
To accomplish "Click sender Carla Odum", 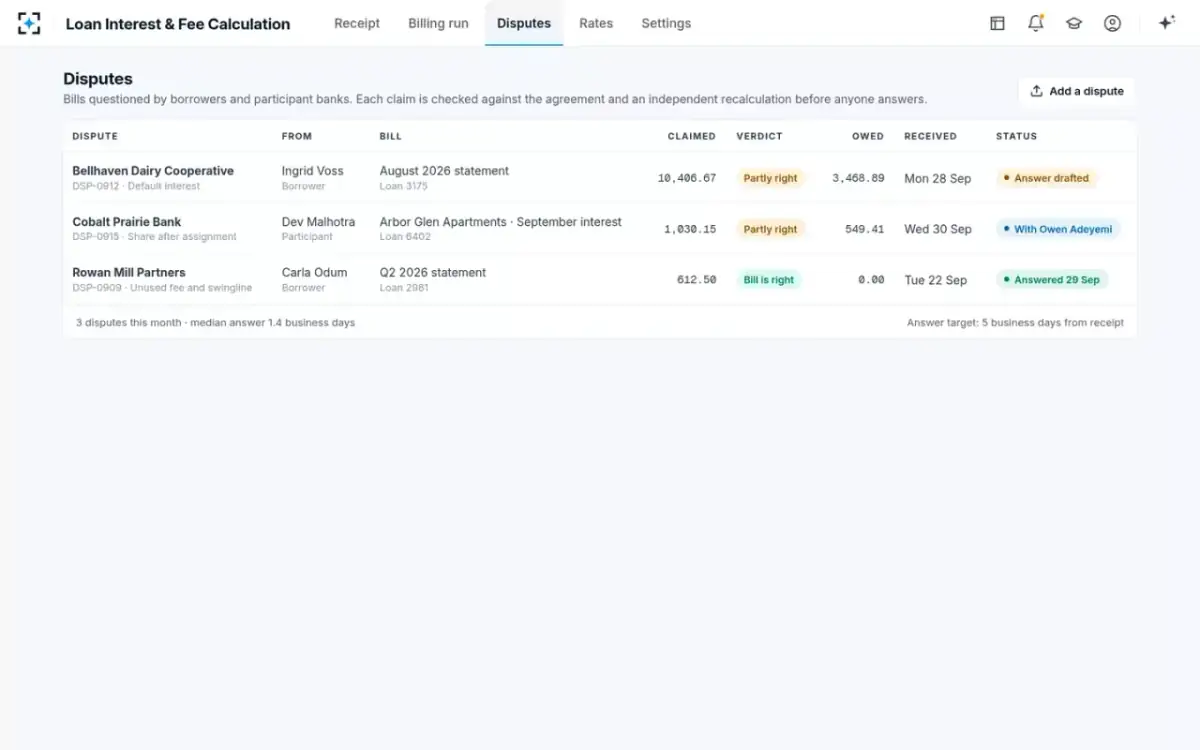I will pos(315,272).
